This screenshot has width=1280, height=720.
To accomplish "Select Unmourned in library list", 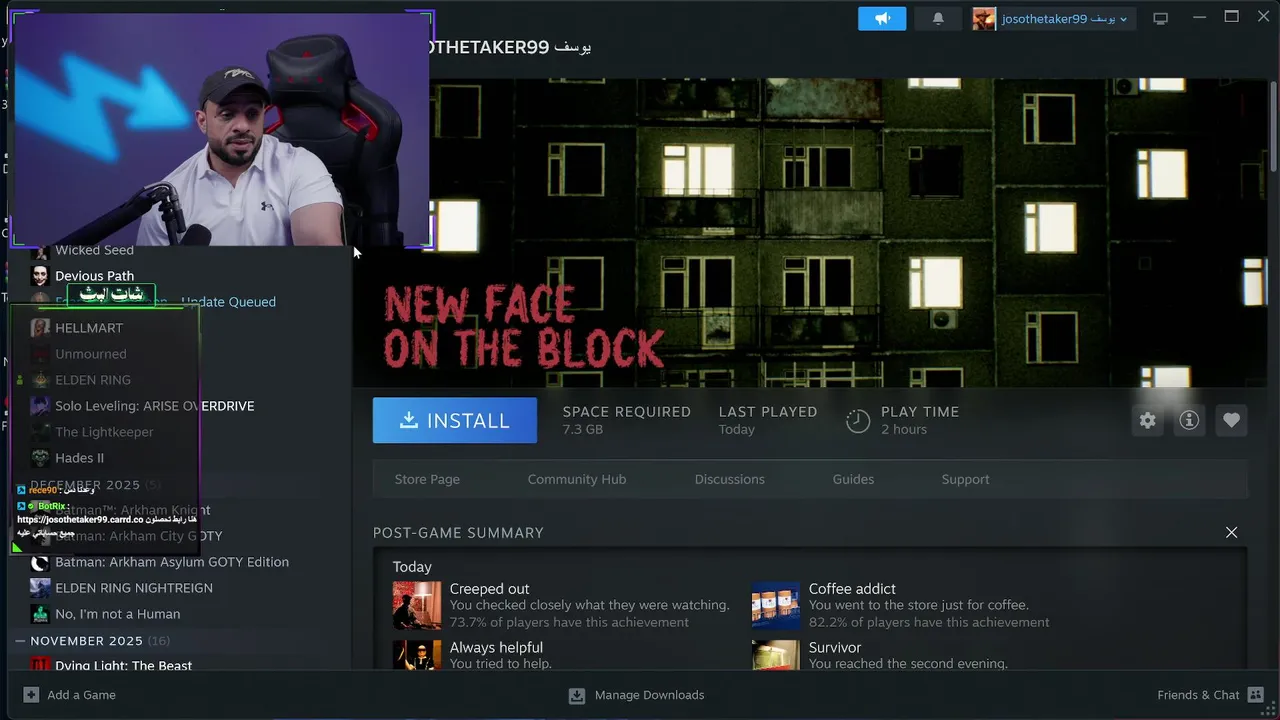I will (91, 354).
